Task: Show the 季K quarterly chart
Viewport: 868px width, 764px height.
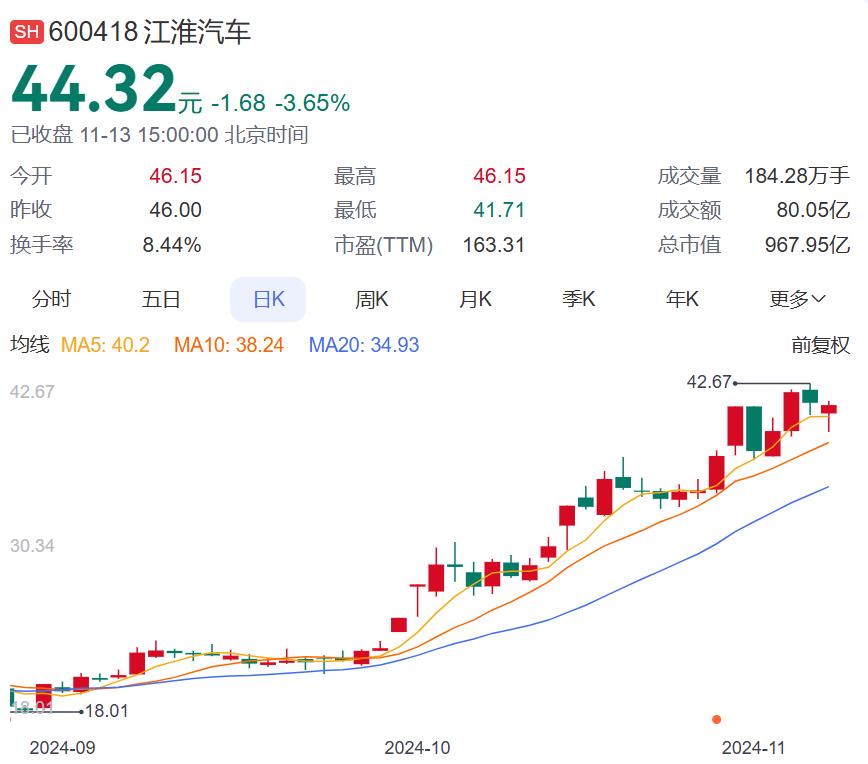Action: click(578, 299)
